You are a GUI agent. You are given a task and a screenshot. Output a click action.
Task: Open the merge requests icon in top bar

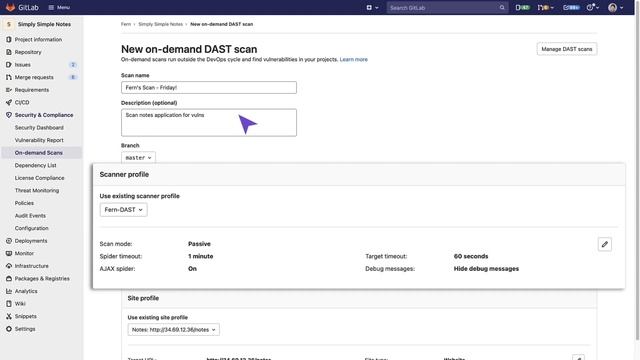click(545, 7)
